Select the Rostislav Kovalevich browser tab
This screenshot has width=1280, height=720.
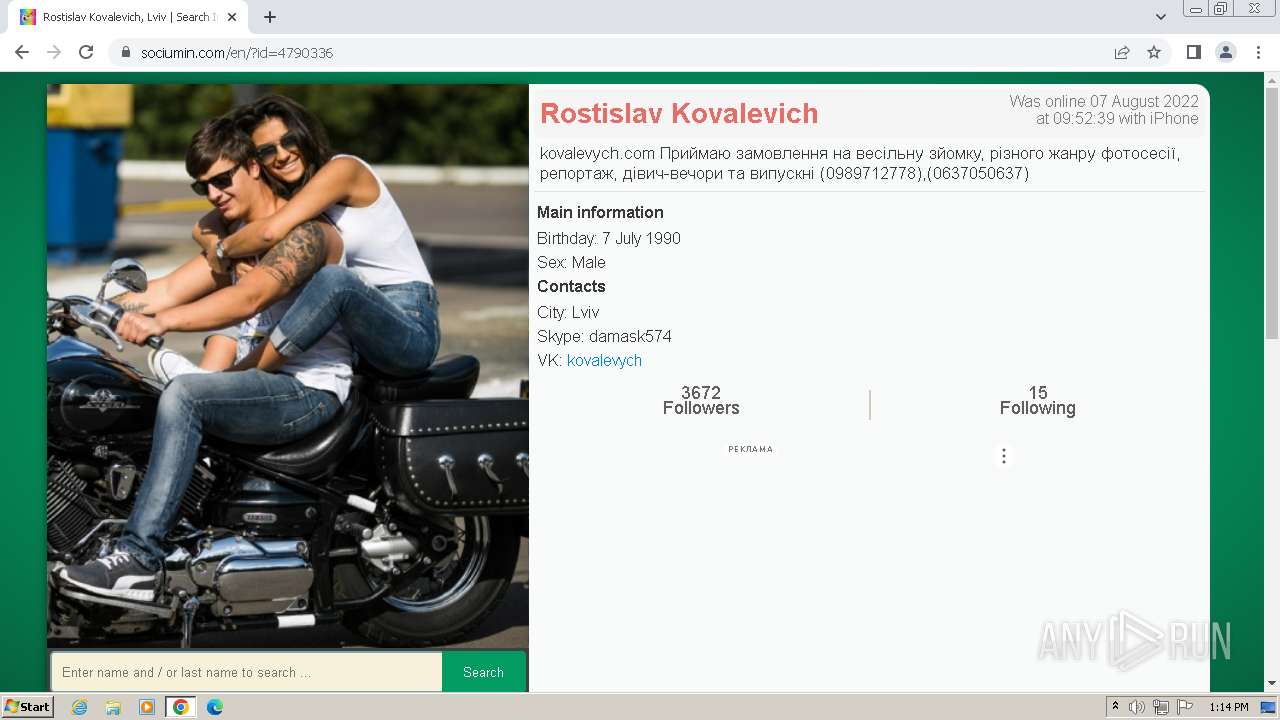pos(128,17)
